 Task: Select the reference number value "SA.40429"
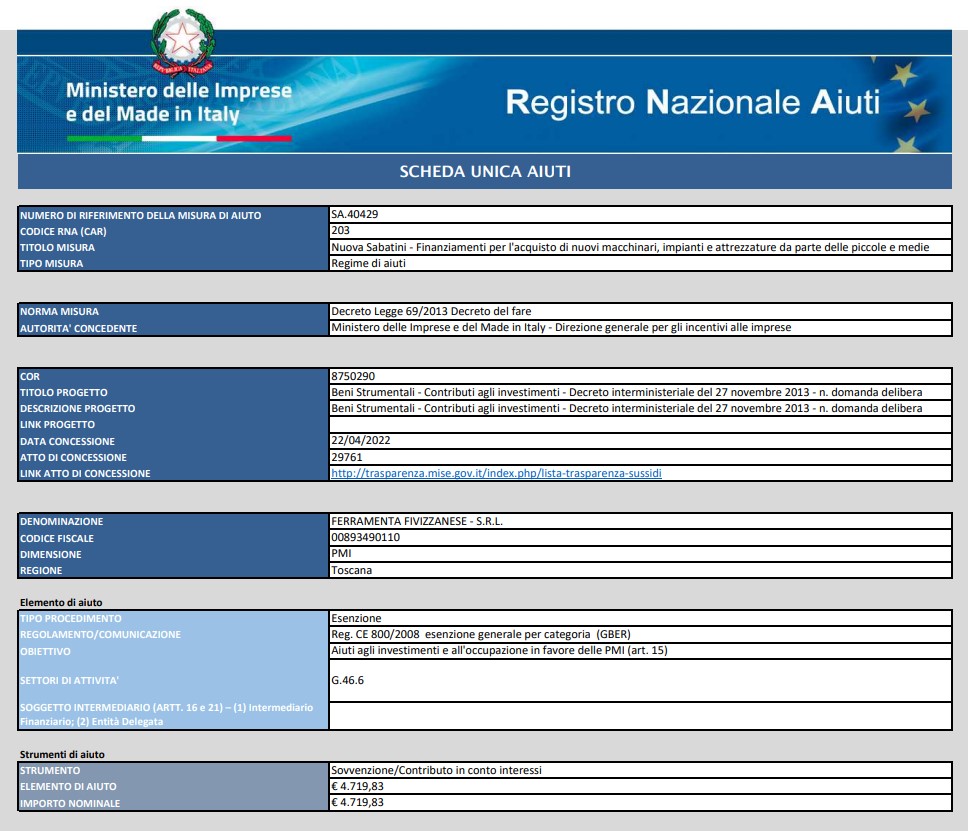354,214
